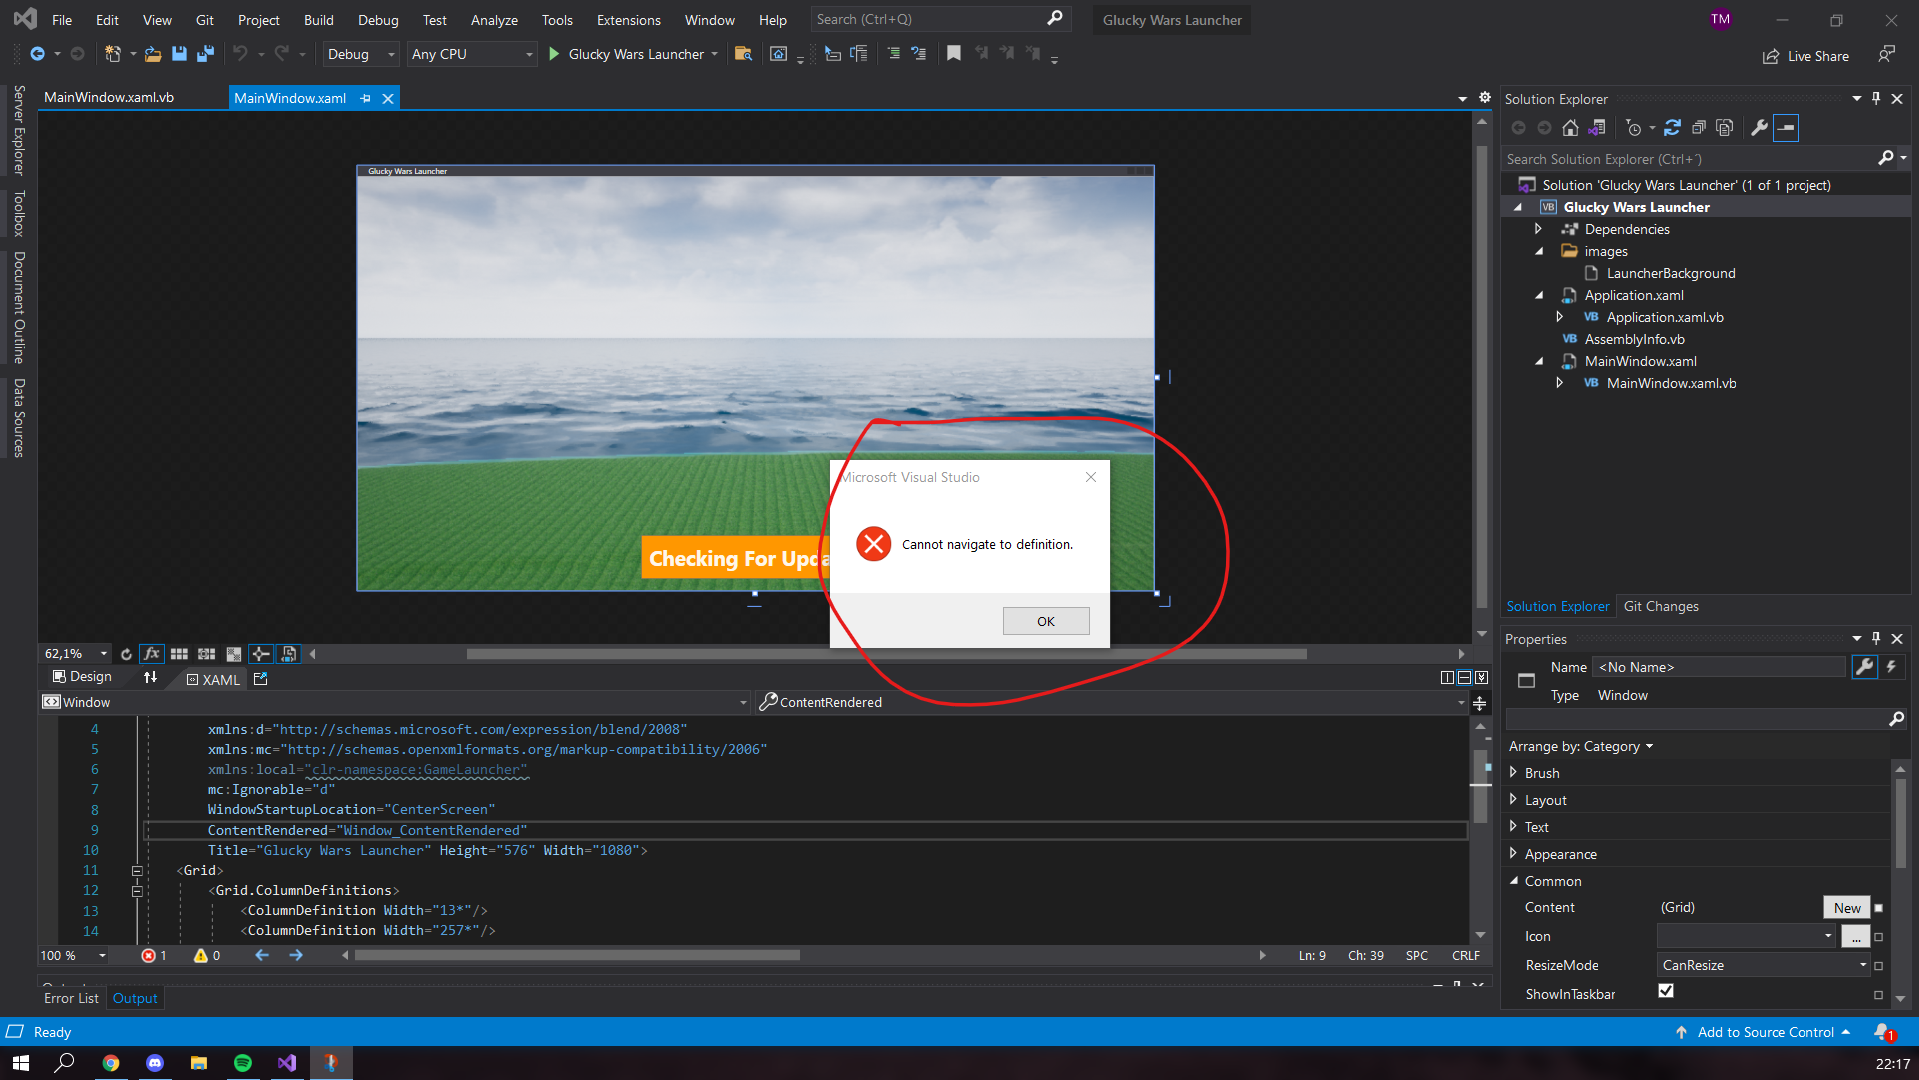
Task: Click the Refresh icon in Solution Explorer
Action: 1672,128
